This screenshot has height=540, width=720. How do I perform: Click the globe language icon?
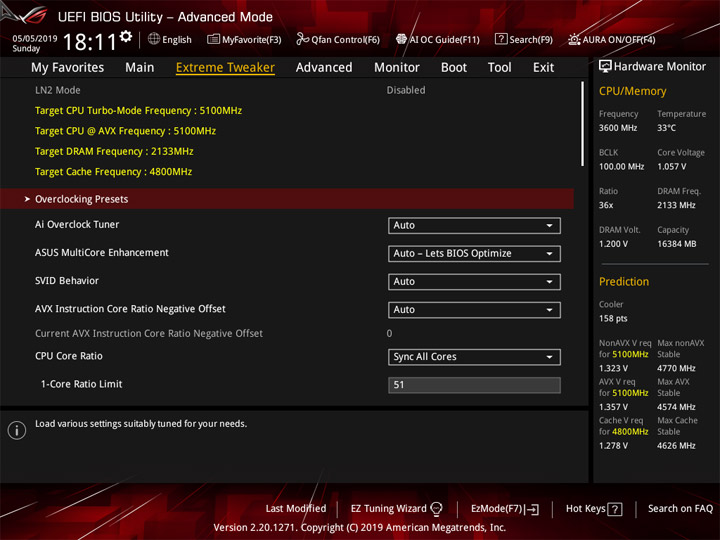tap(154, 39)
